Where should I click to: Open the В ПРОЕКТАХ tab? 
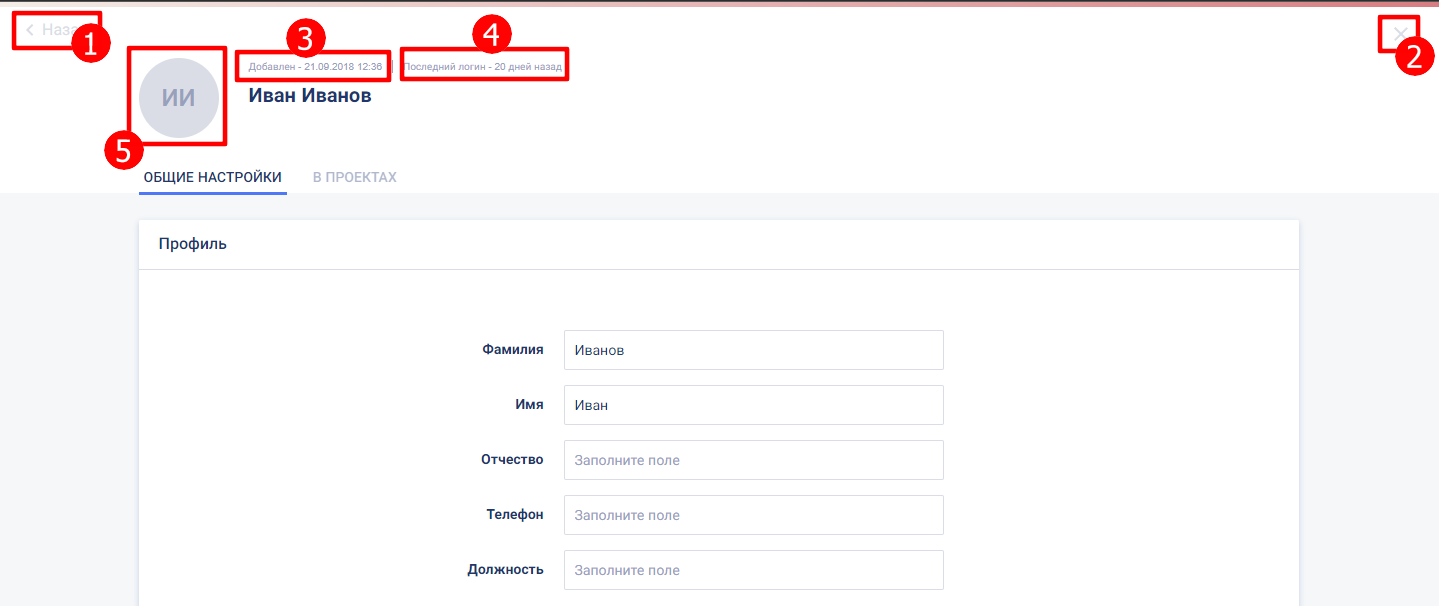[354, 177]
